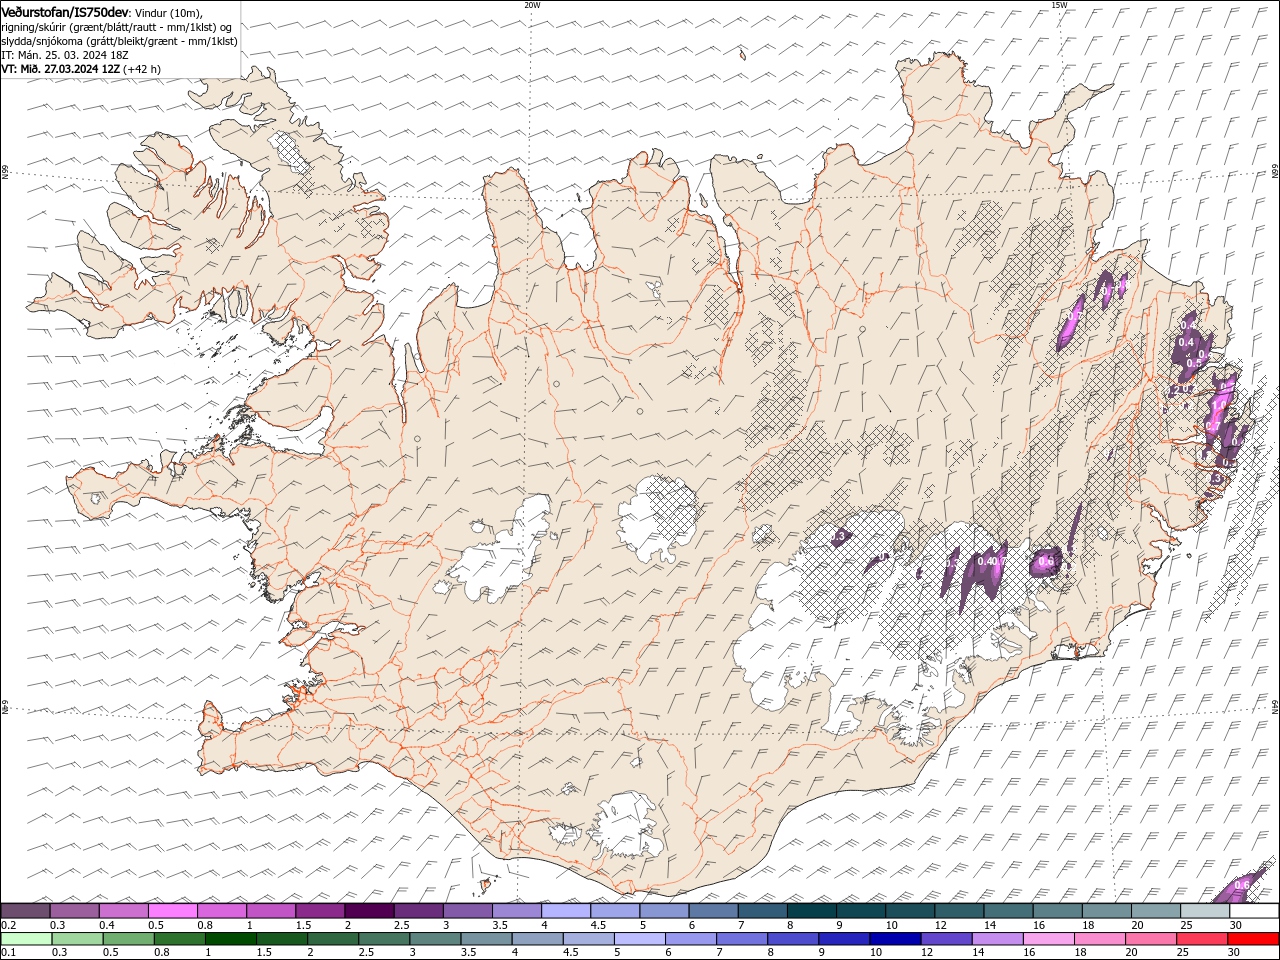Select the darkest green rain swatch labeled 1

(230, 939)
